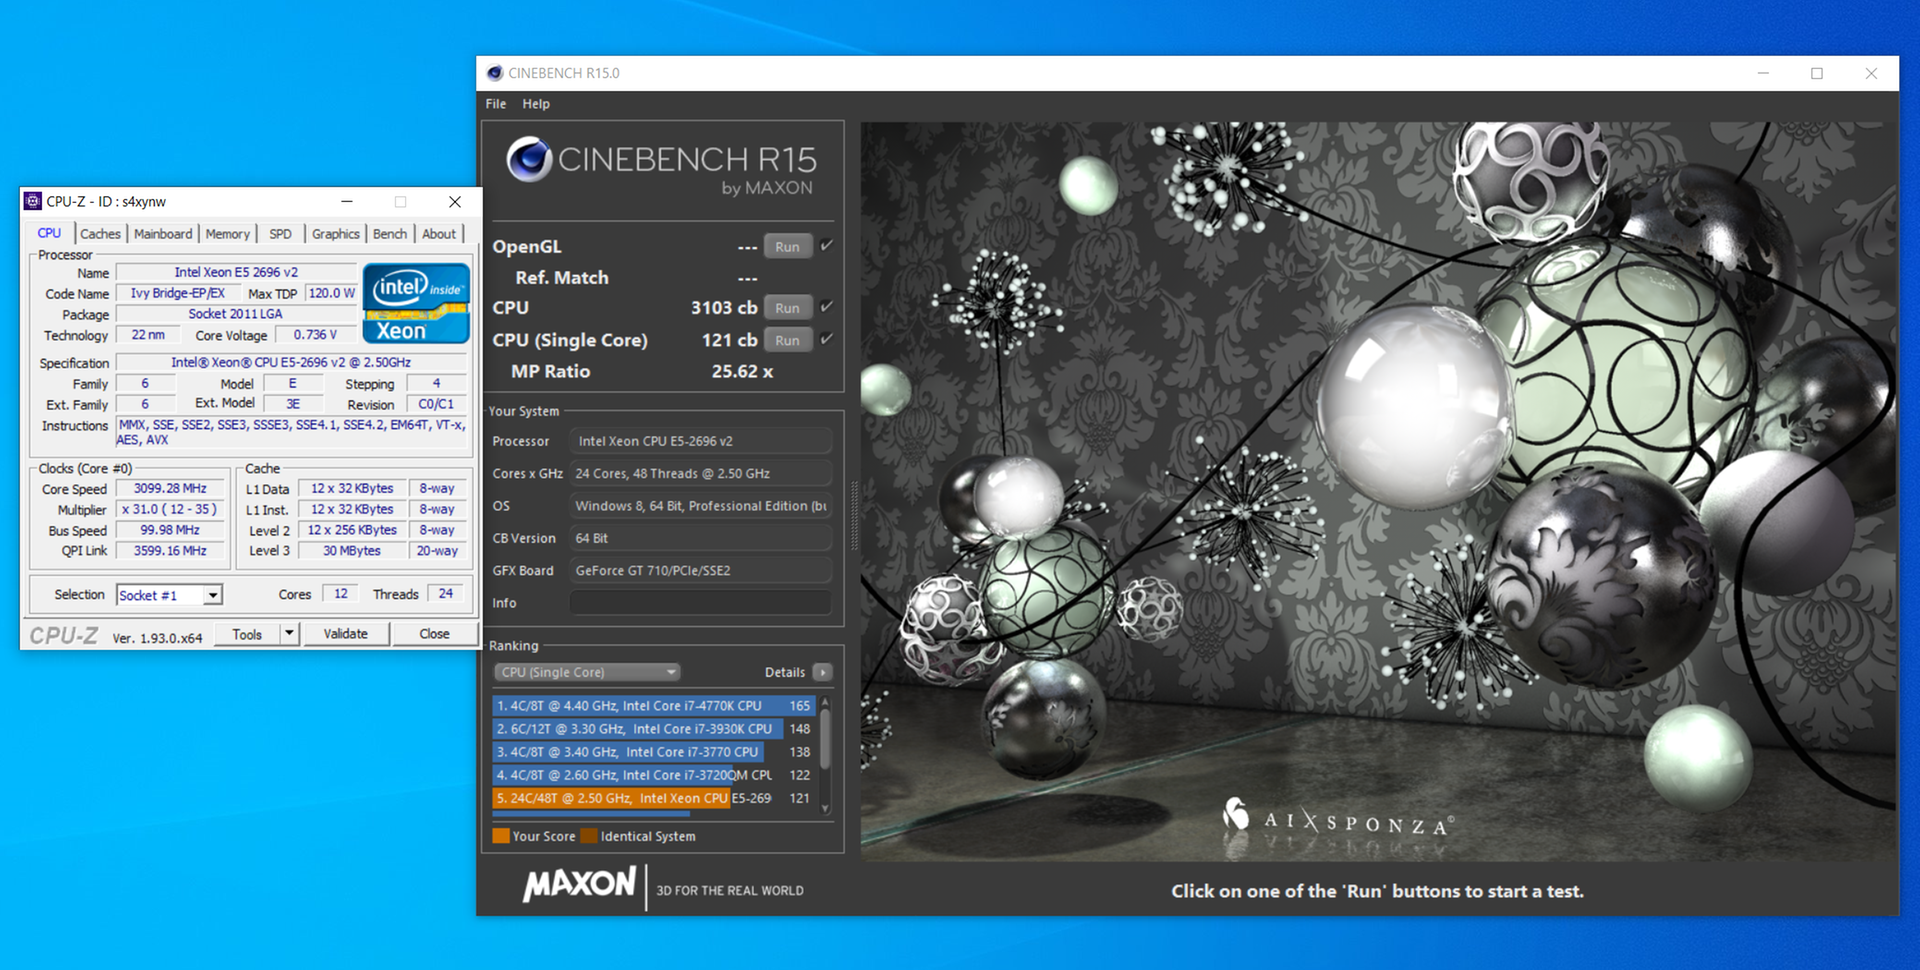Click the ranking list vertical scrollbar
Screen dimensions: 1920x970
825,739
